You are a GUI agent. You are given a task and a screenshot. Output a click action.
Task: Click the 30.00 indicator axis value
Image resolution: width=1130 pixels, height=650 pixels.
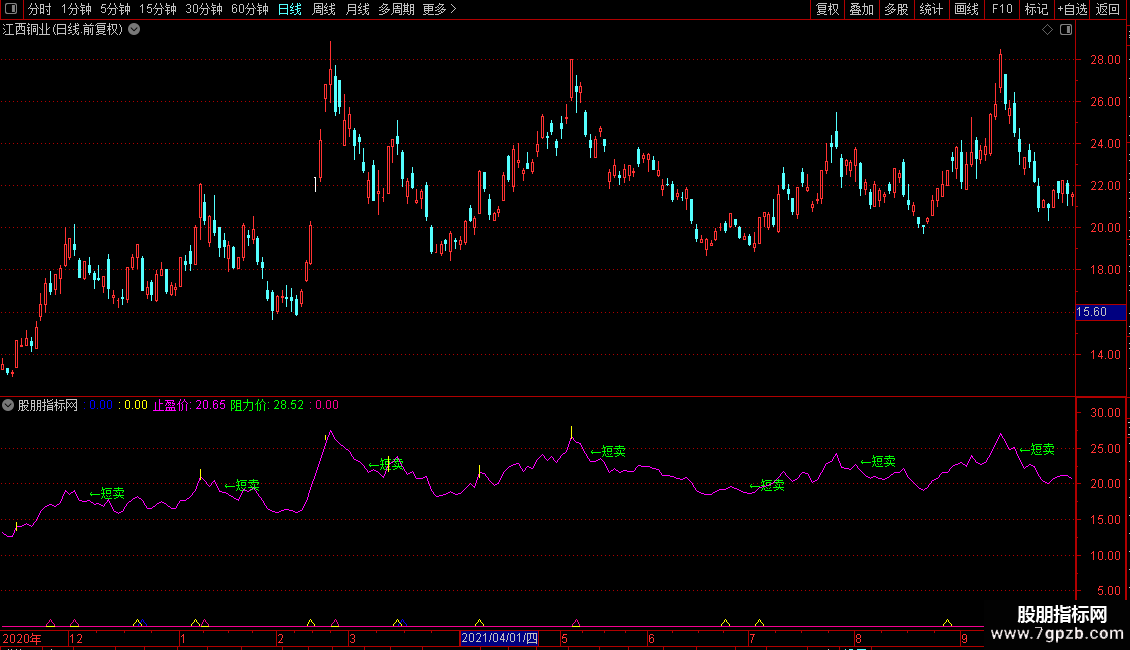tap(1105, 413)
